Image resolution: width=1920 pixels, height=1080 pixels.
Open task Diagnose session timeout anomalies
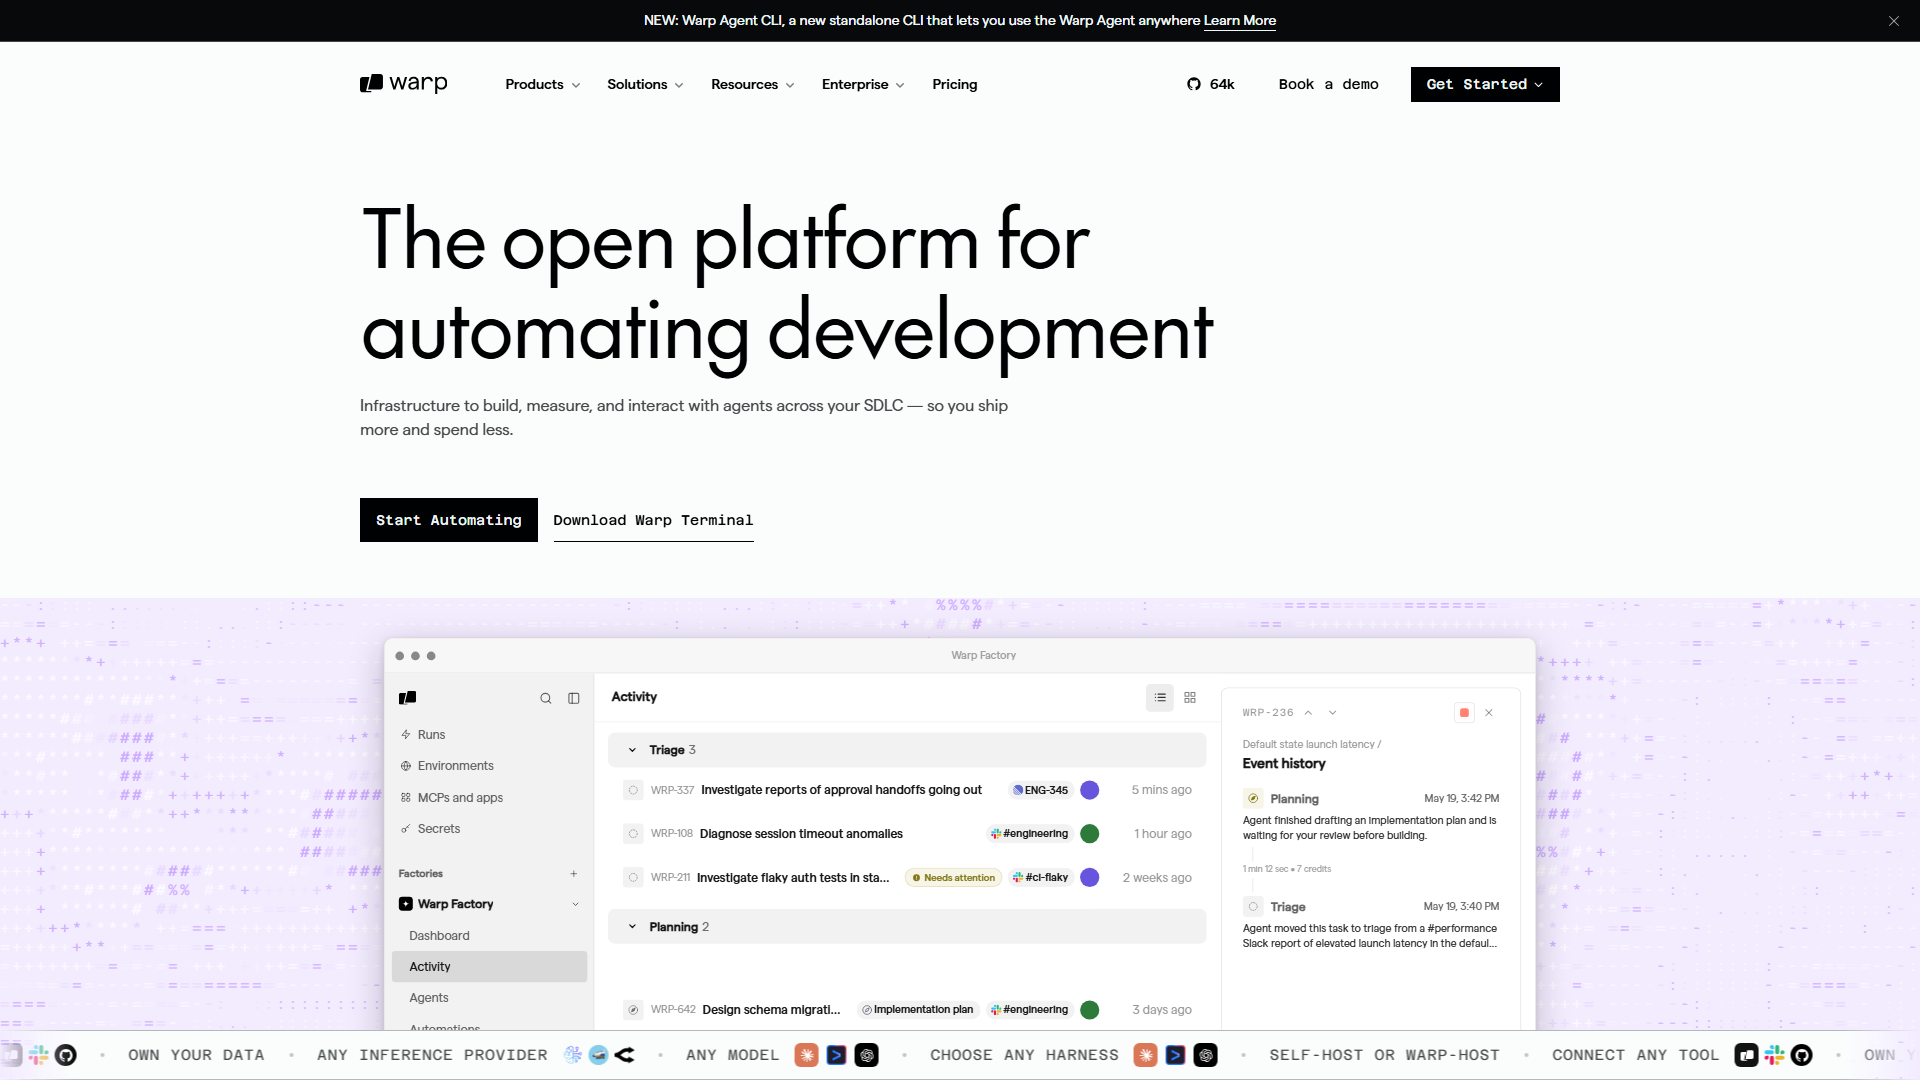(801, 834)
